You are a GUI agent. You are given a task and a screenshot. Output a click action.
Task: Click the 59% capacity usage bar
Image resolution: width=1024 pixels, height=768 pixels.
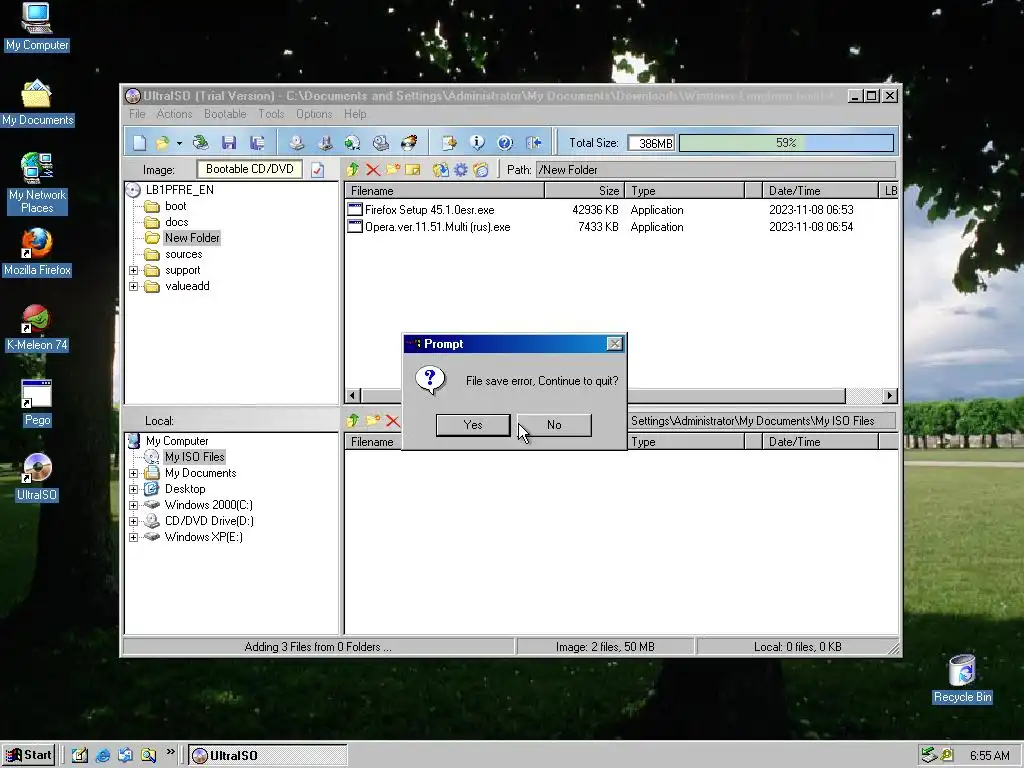click(x=786, y=143)
